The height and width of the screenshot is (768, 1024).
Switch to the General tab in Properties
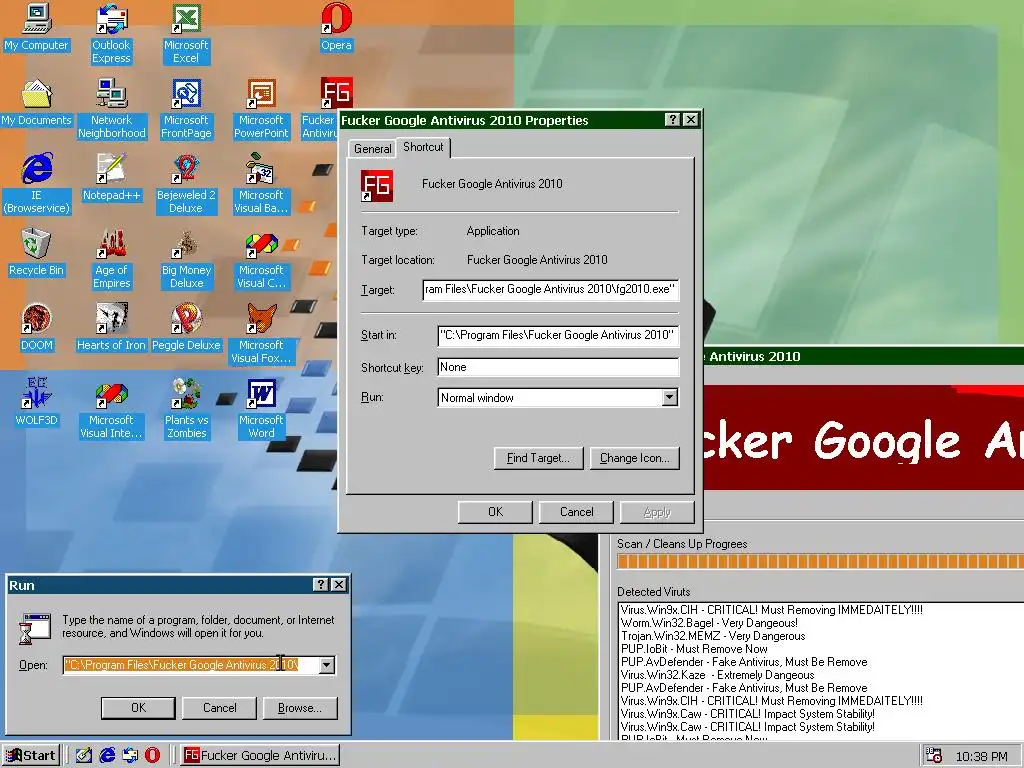point(372,149)
